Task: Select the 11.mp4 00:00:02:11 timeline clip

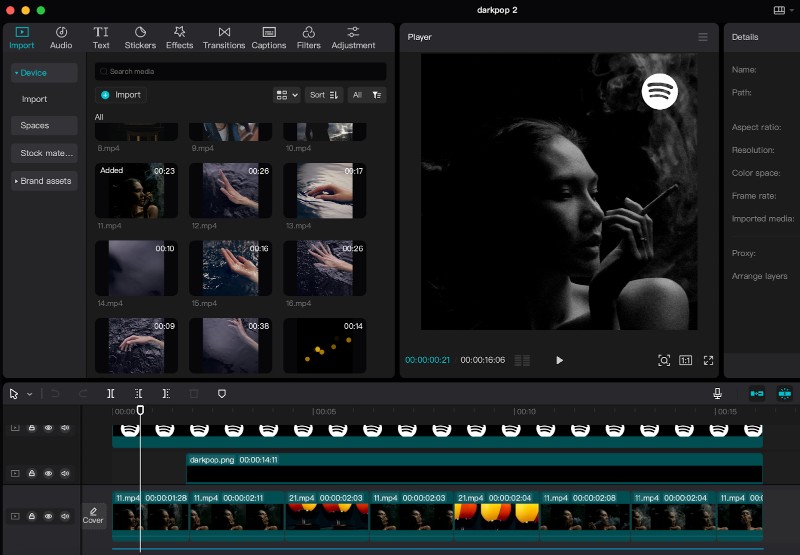Action: tap(237, 516)
